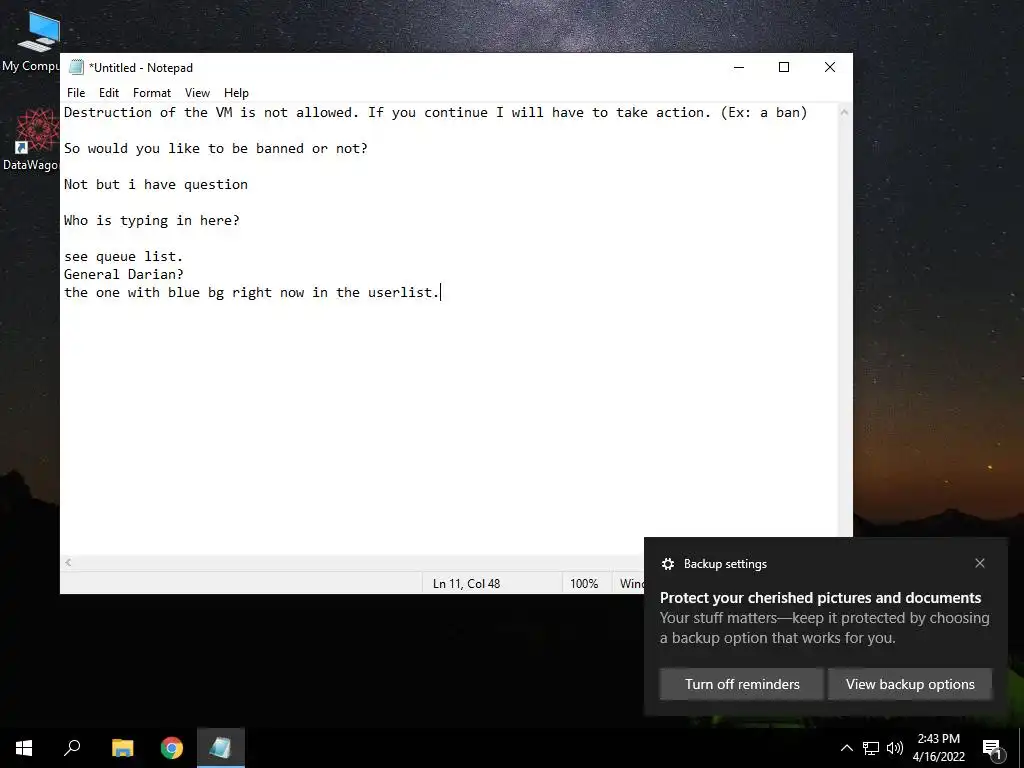The height and width of the screenshot is (768, 1024).
Task: Click the 'Destruction of the VM' line
Action: 436,112
